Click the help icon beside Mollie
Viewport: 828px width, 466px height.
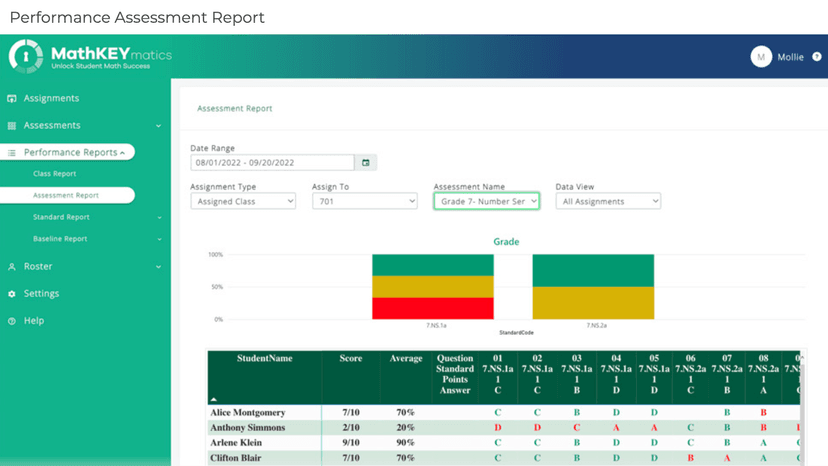tap(817, 57)
